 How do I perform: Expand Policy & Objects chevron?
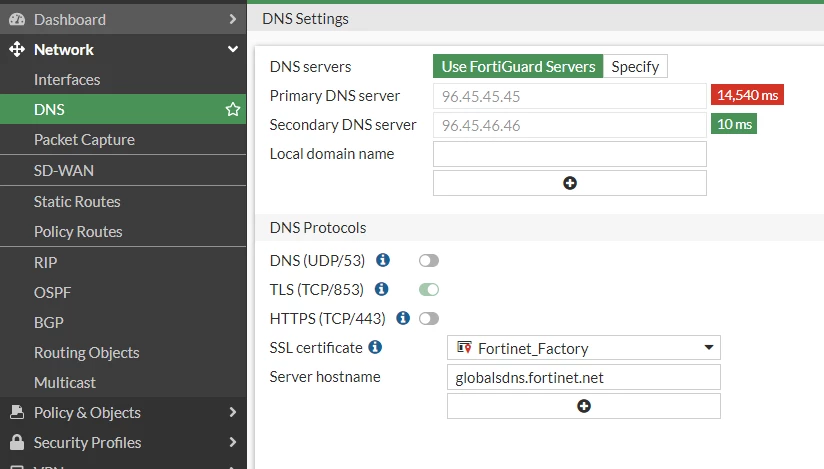point(233,412)
